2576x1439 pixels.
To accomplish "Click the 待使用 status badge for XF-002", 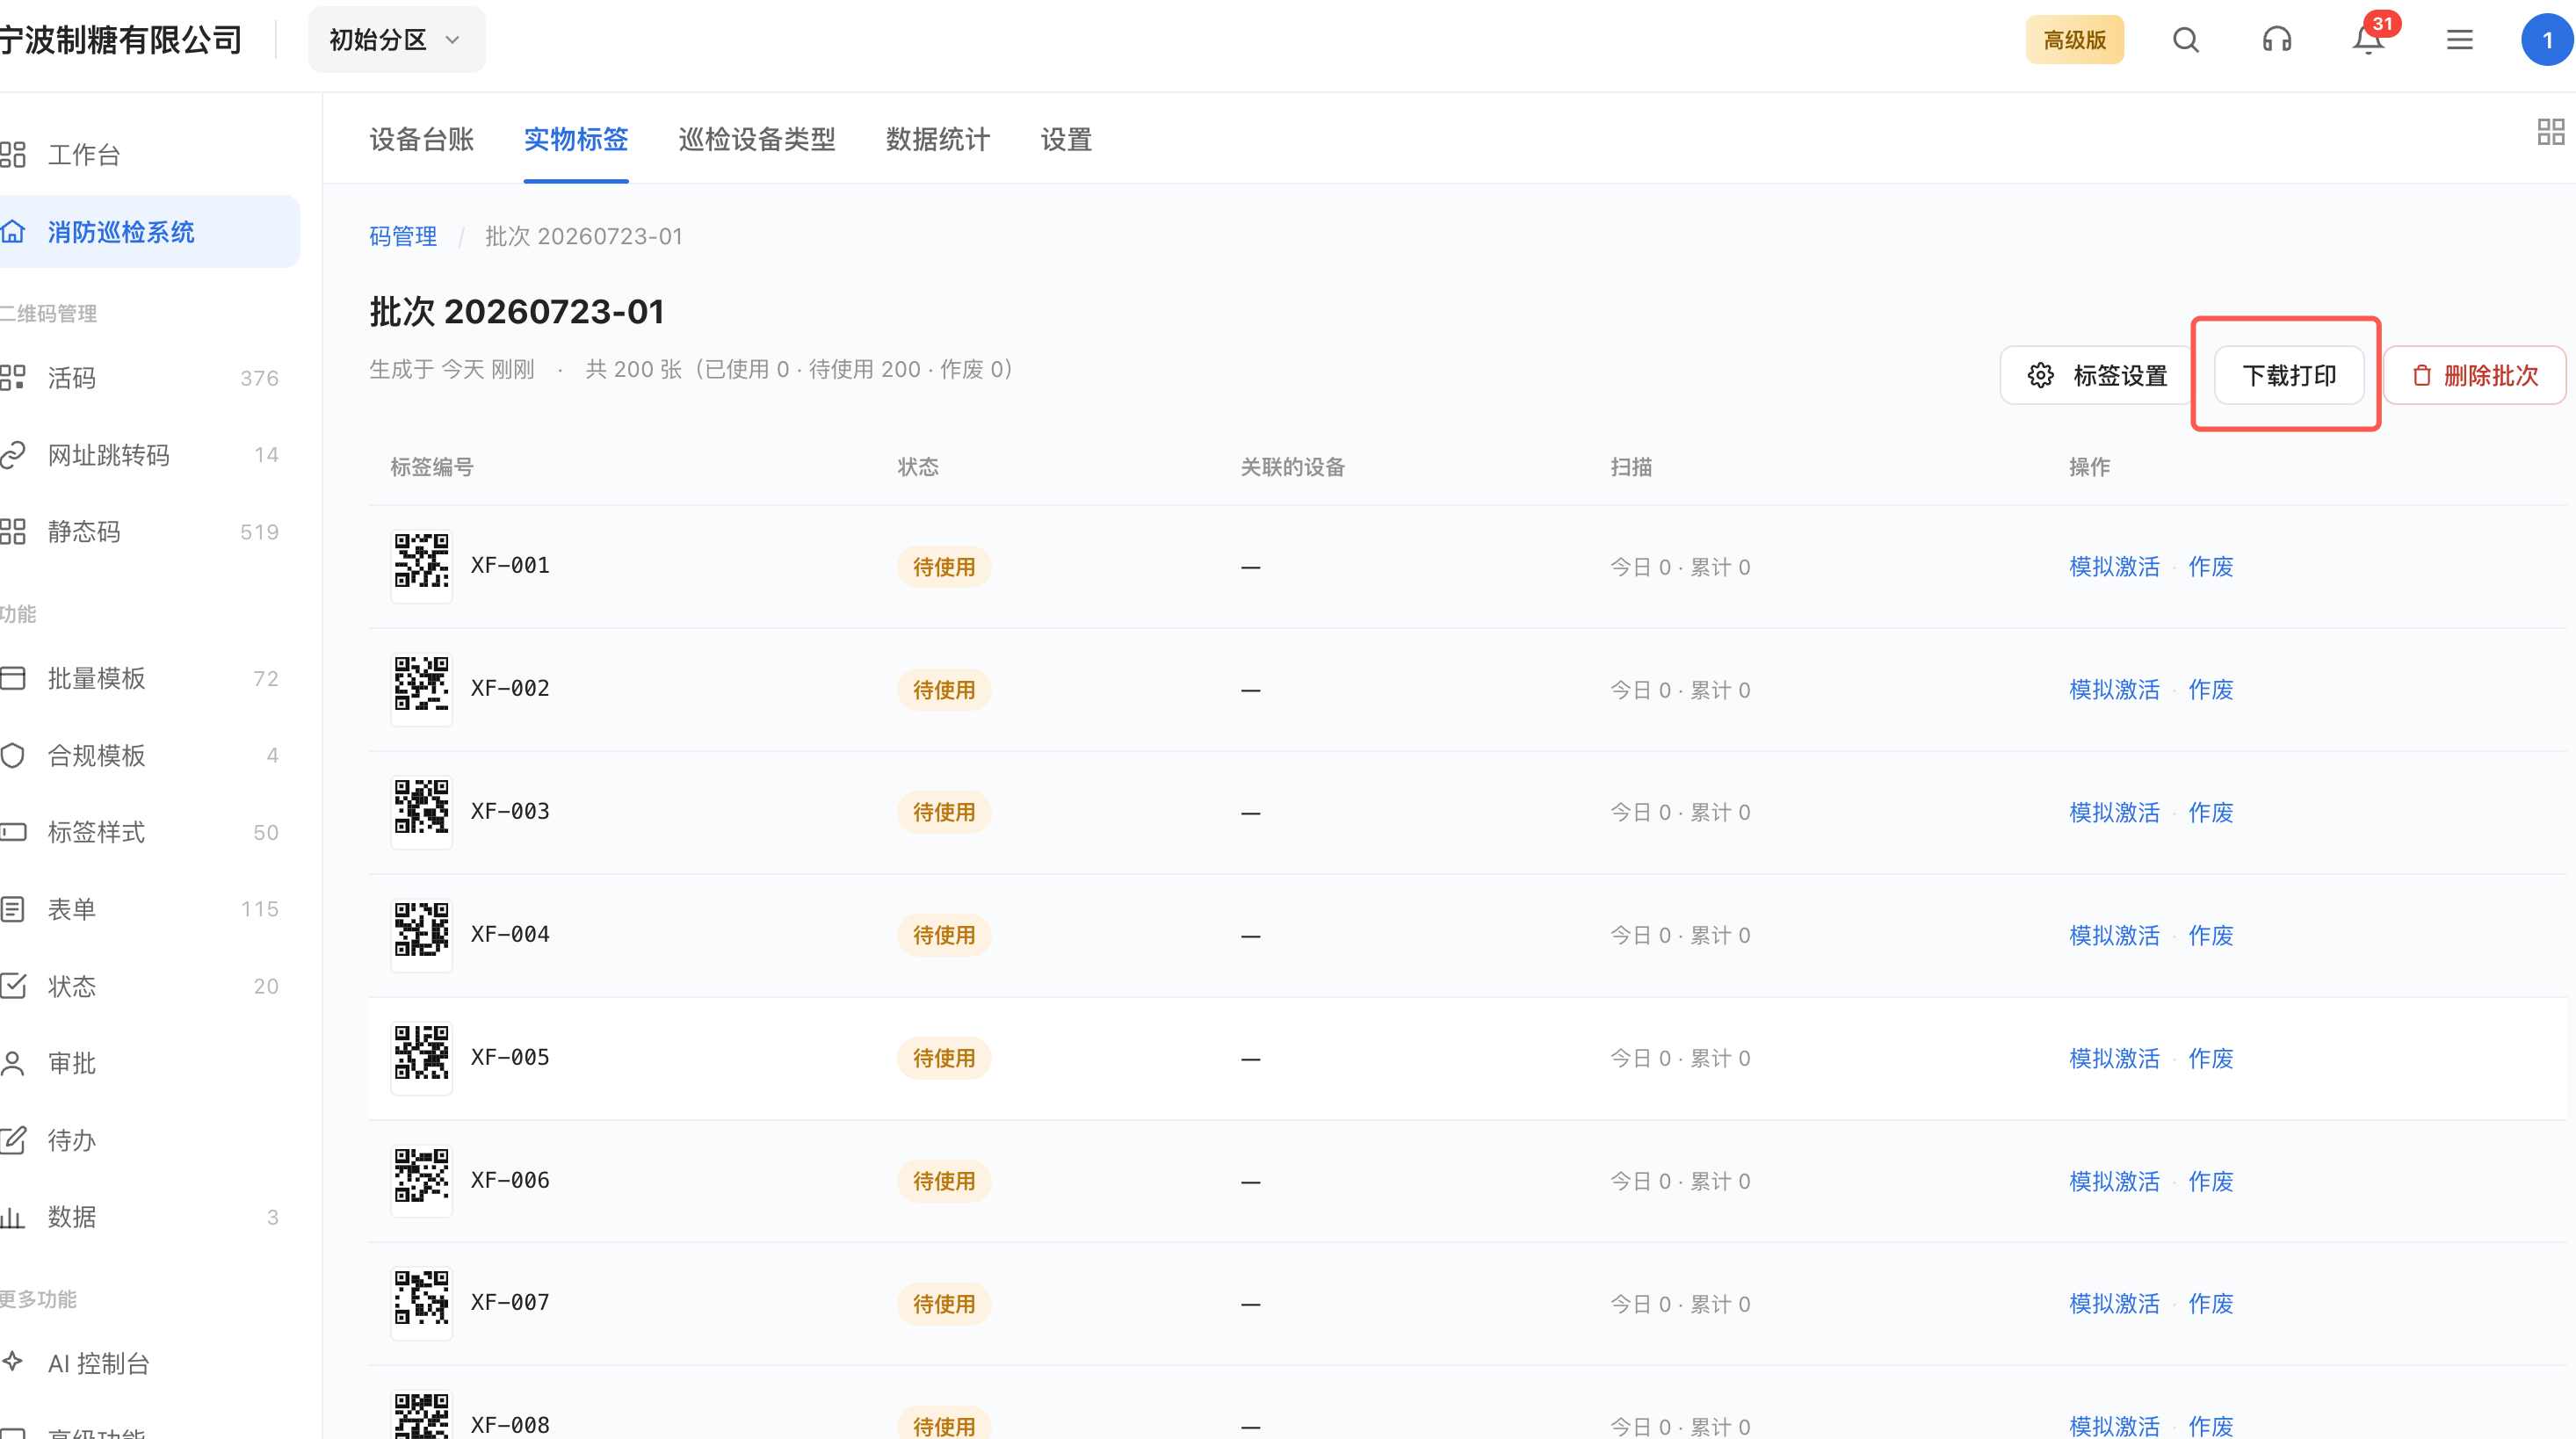I will (x=944, y=690).
